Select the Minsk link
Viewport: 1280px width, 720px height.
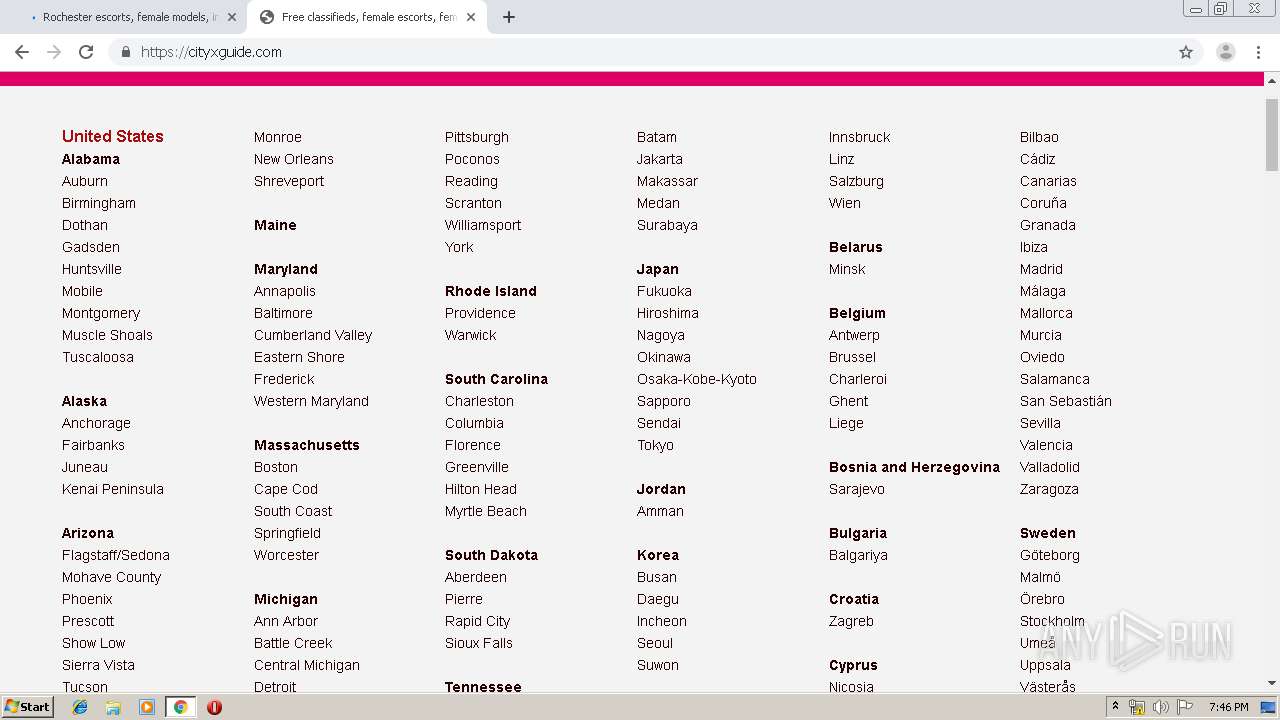pyautogui.click(x=847, y=269)
